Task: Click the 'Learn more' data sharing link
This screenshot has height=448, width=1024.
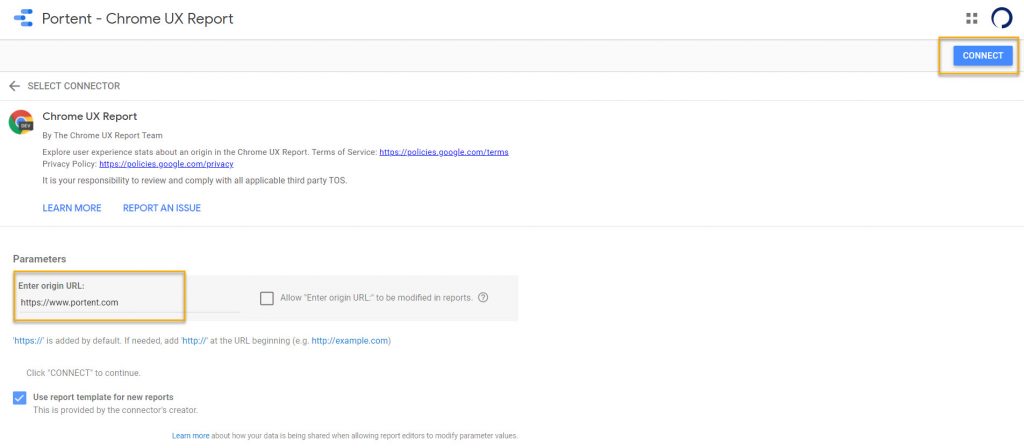Action: click(x=190, y=436)
